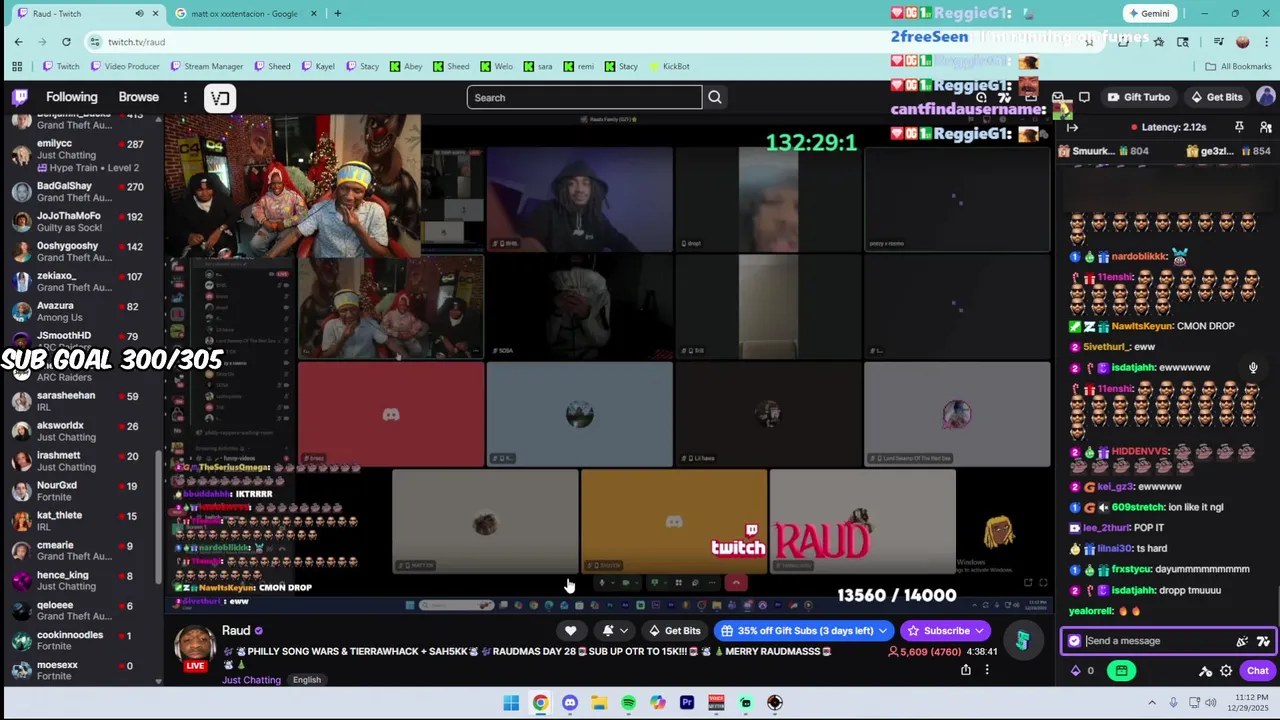
Task: Click the 7TV emote icon in message box
Action: point(1263,641)
